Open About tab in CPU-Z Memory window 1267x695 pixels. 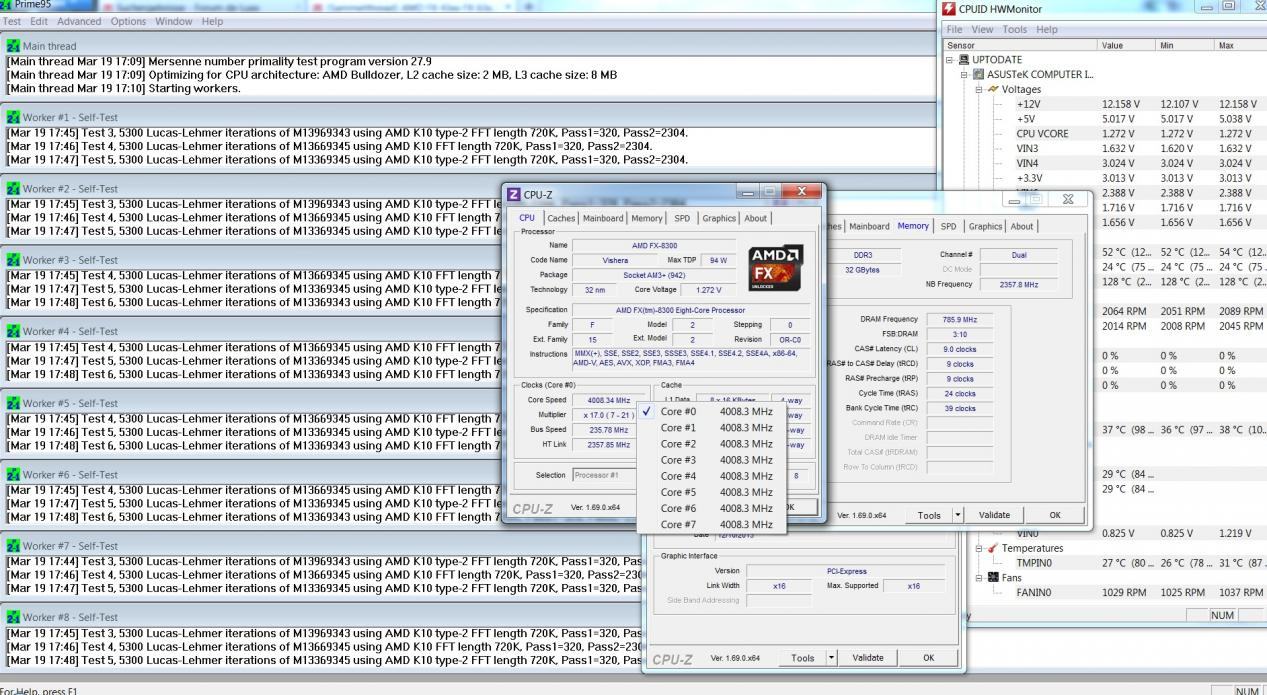(1022, 226)
